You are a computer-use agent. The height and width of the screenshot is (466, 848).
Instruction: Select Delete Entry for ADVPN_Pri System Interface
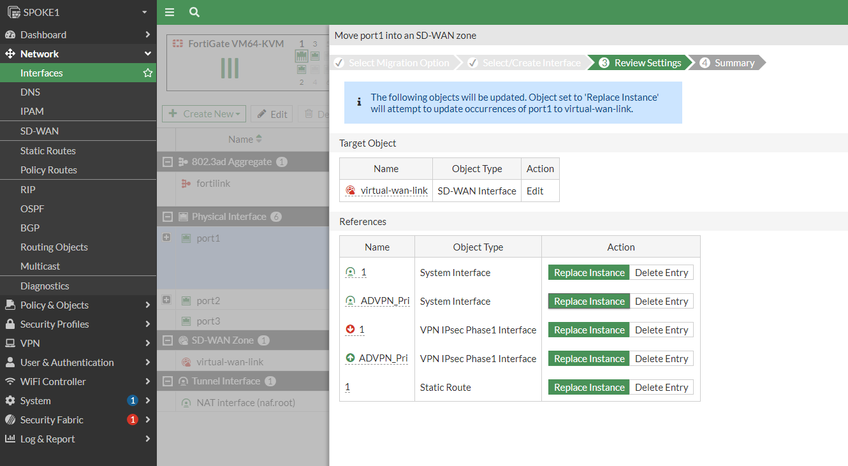[x=661, y=301]
